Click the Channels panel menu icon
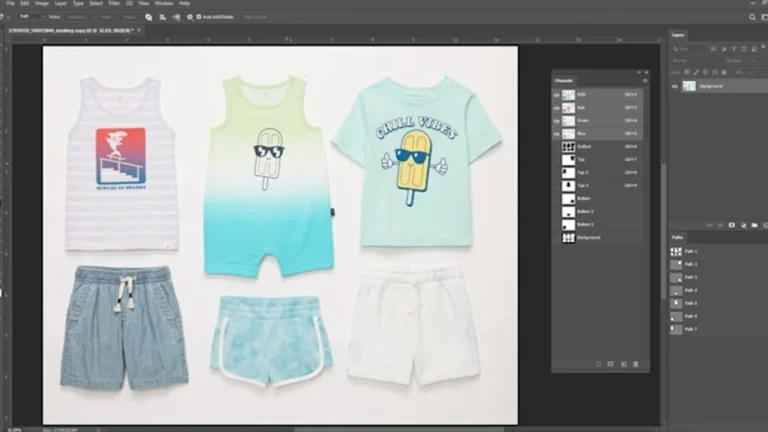The height and width of the screenshot is (432, 768). click(643, 80)
